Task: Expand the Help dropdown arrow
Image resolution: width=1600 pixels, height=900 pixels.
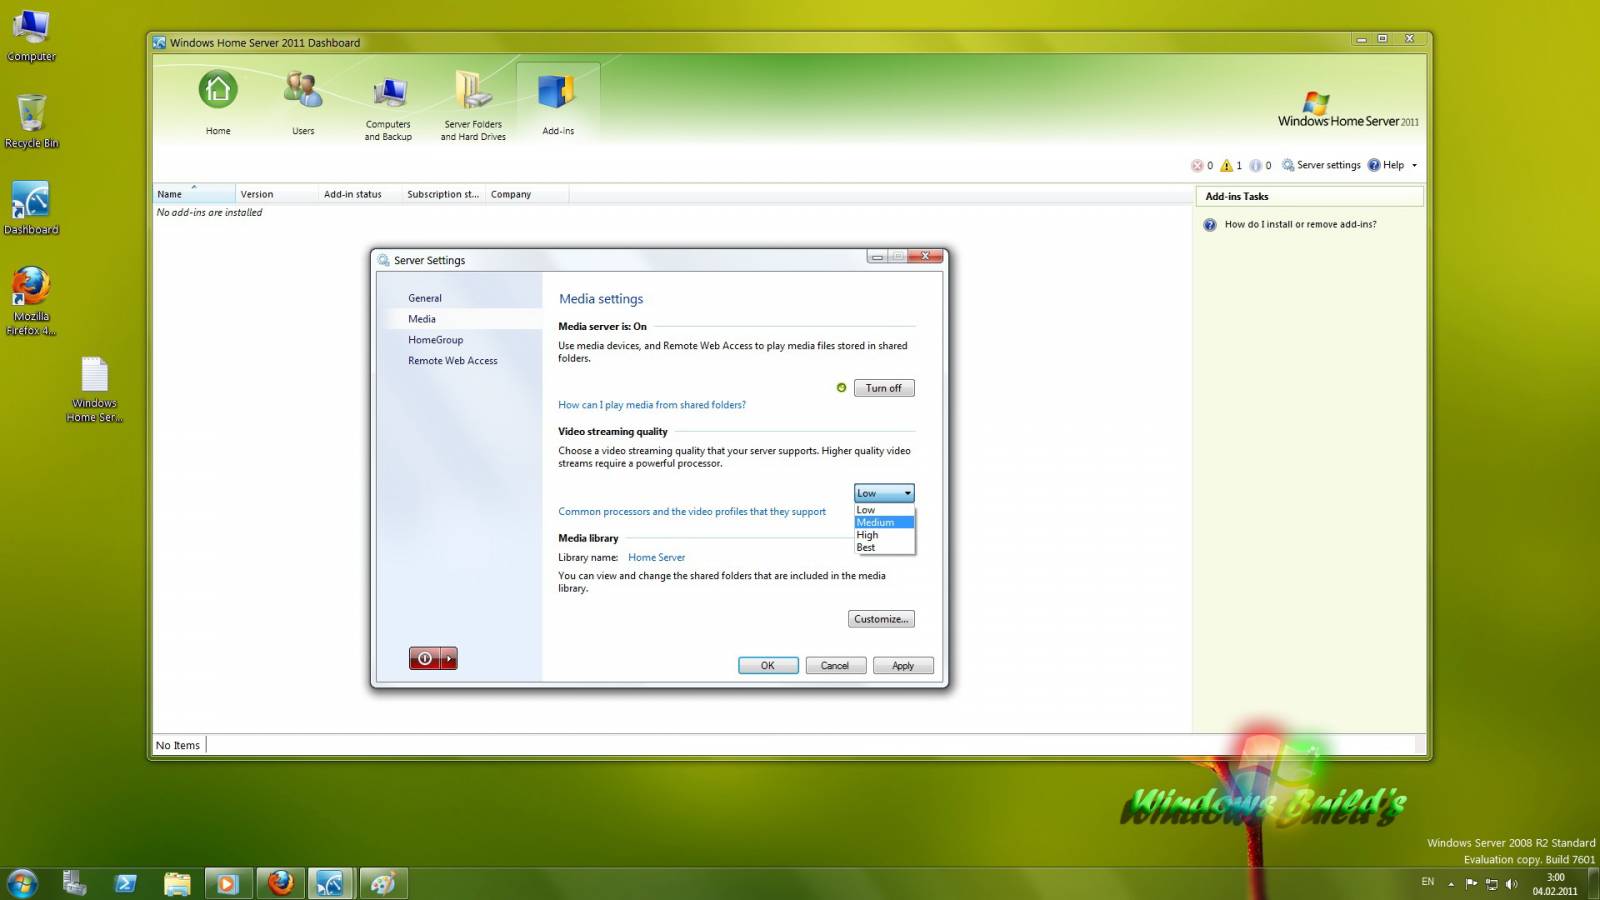Action: tap(1414, 166)
